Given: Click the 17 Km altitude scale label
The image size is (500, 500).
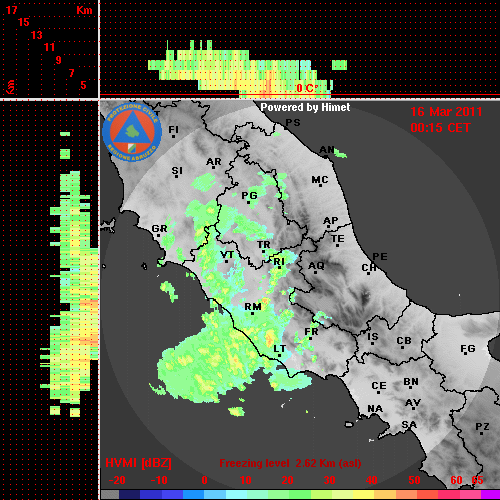Looking at the screenshot, I should (11, 10).
